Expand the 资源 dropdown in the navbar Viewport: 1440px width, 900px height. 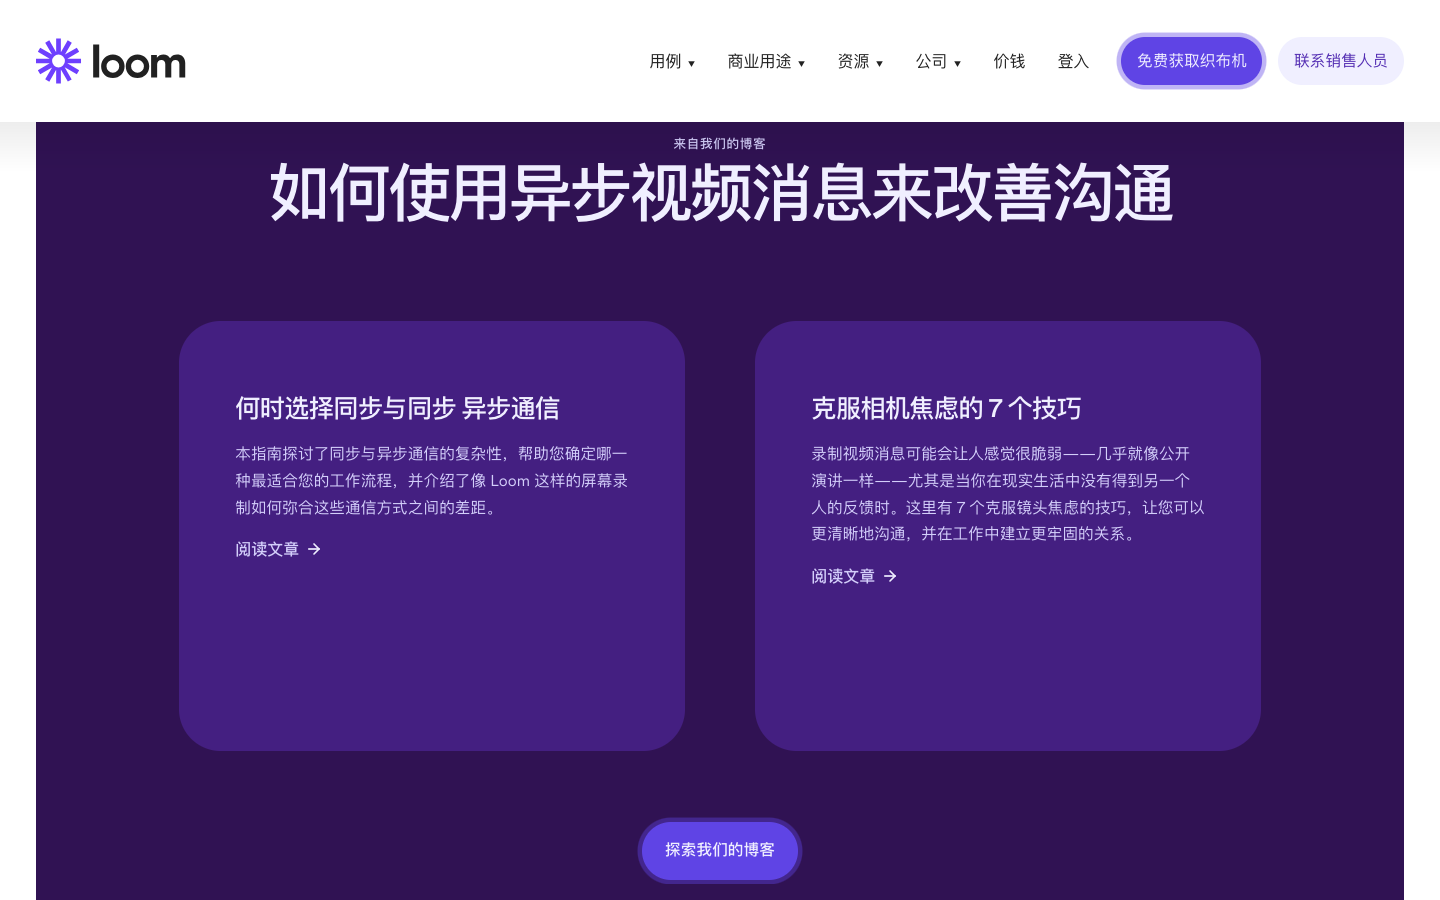[860, 61]
